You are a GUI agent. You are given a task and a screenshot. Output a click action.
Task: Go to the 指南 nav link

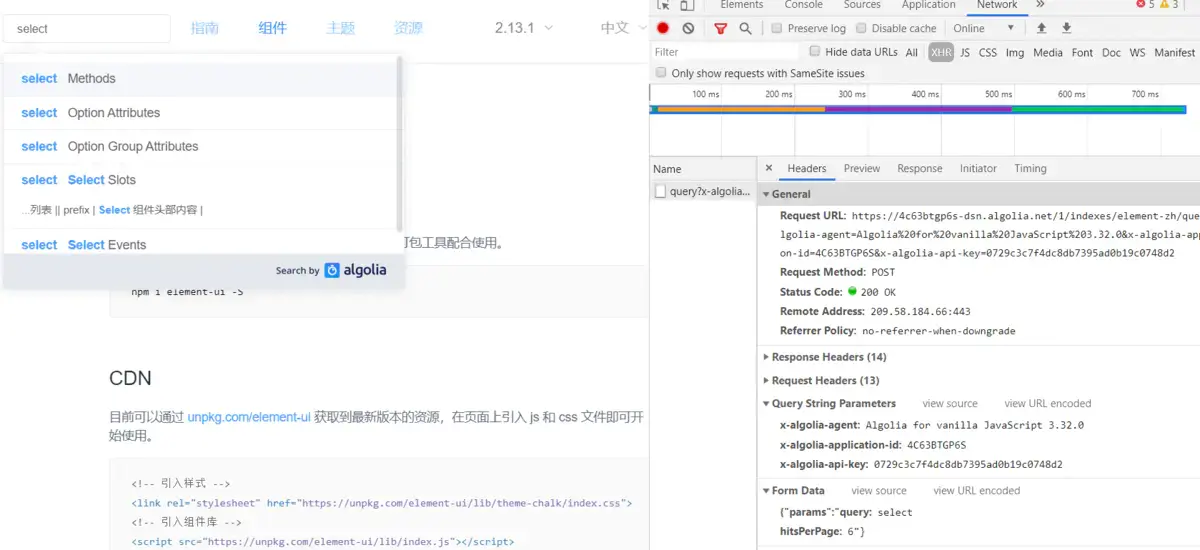click(205, 28)
